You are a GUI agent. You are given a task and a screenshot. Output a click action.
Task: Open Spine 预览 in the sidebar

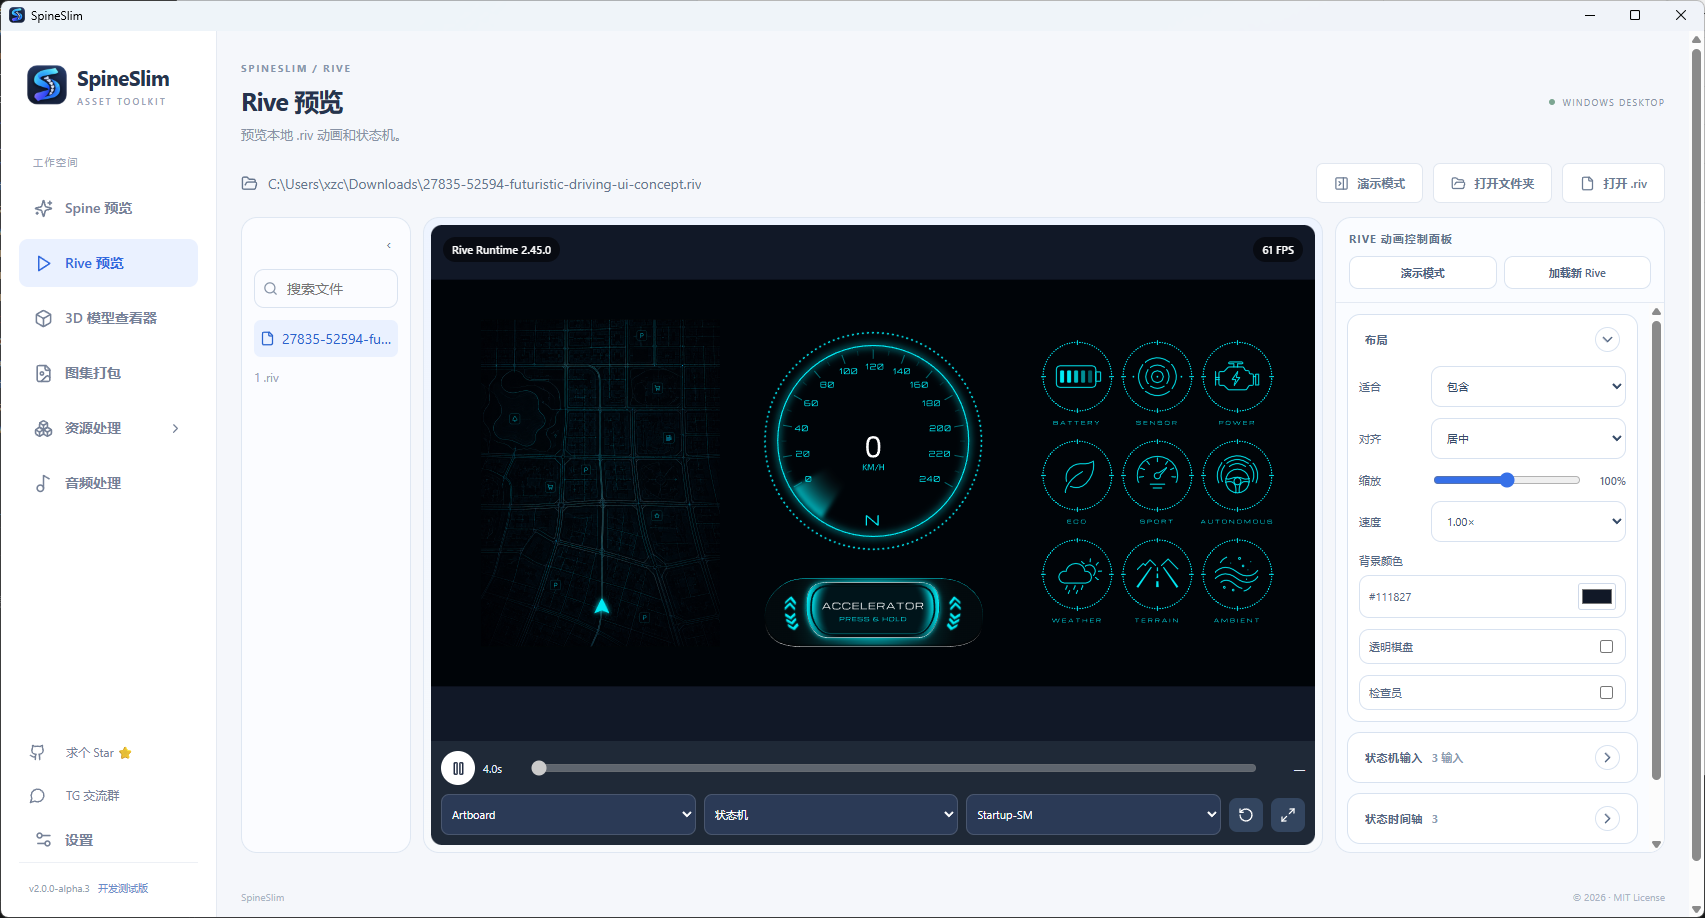click(x=108, y=208)
